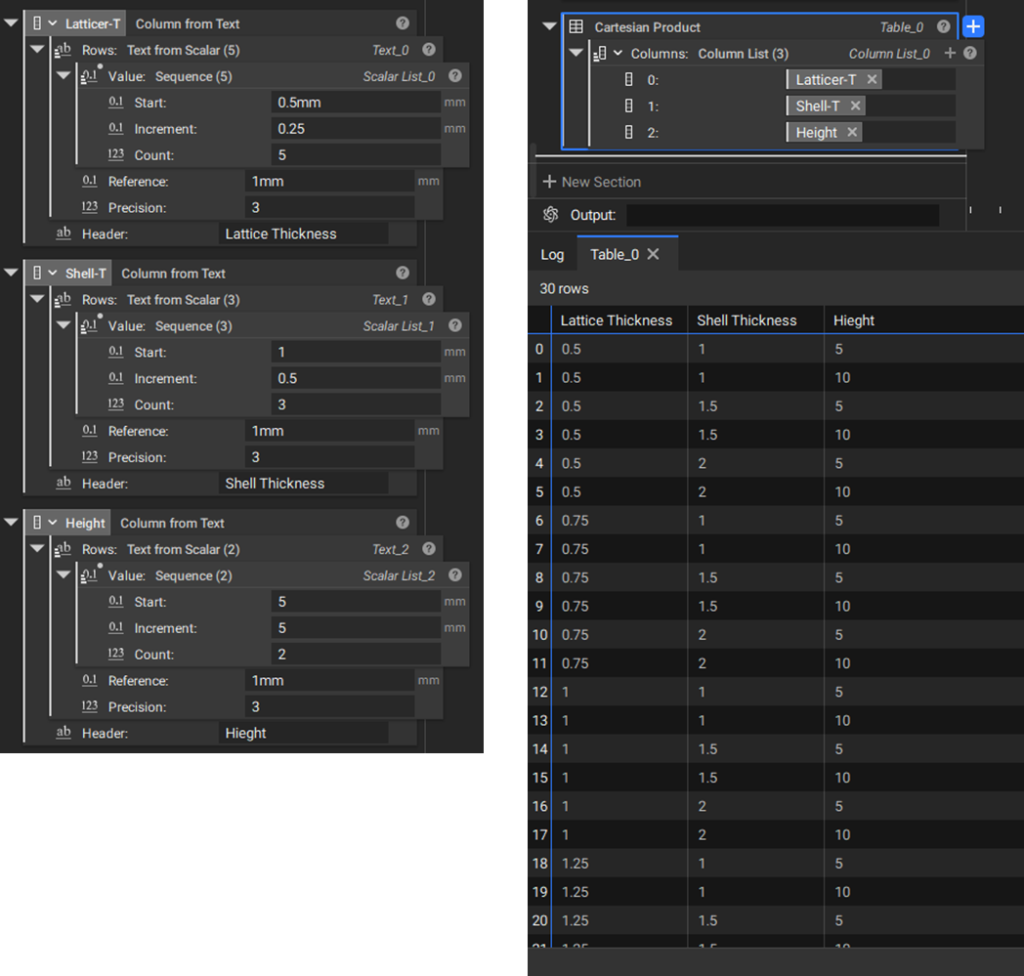Collapse Rows Text from Scalar (5)

pos(37,49)
